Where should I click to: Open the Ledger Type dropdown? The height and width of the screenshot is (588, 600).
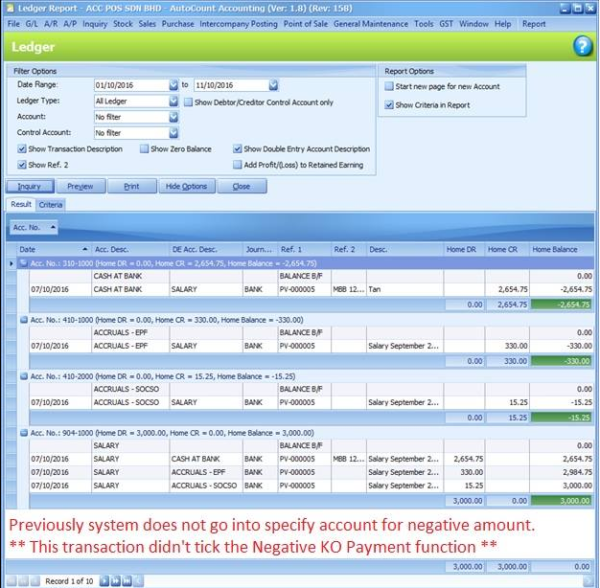pyautogui.click(x=173, y=101)
